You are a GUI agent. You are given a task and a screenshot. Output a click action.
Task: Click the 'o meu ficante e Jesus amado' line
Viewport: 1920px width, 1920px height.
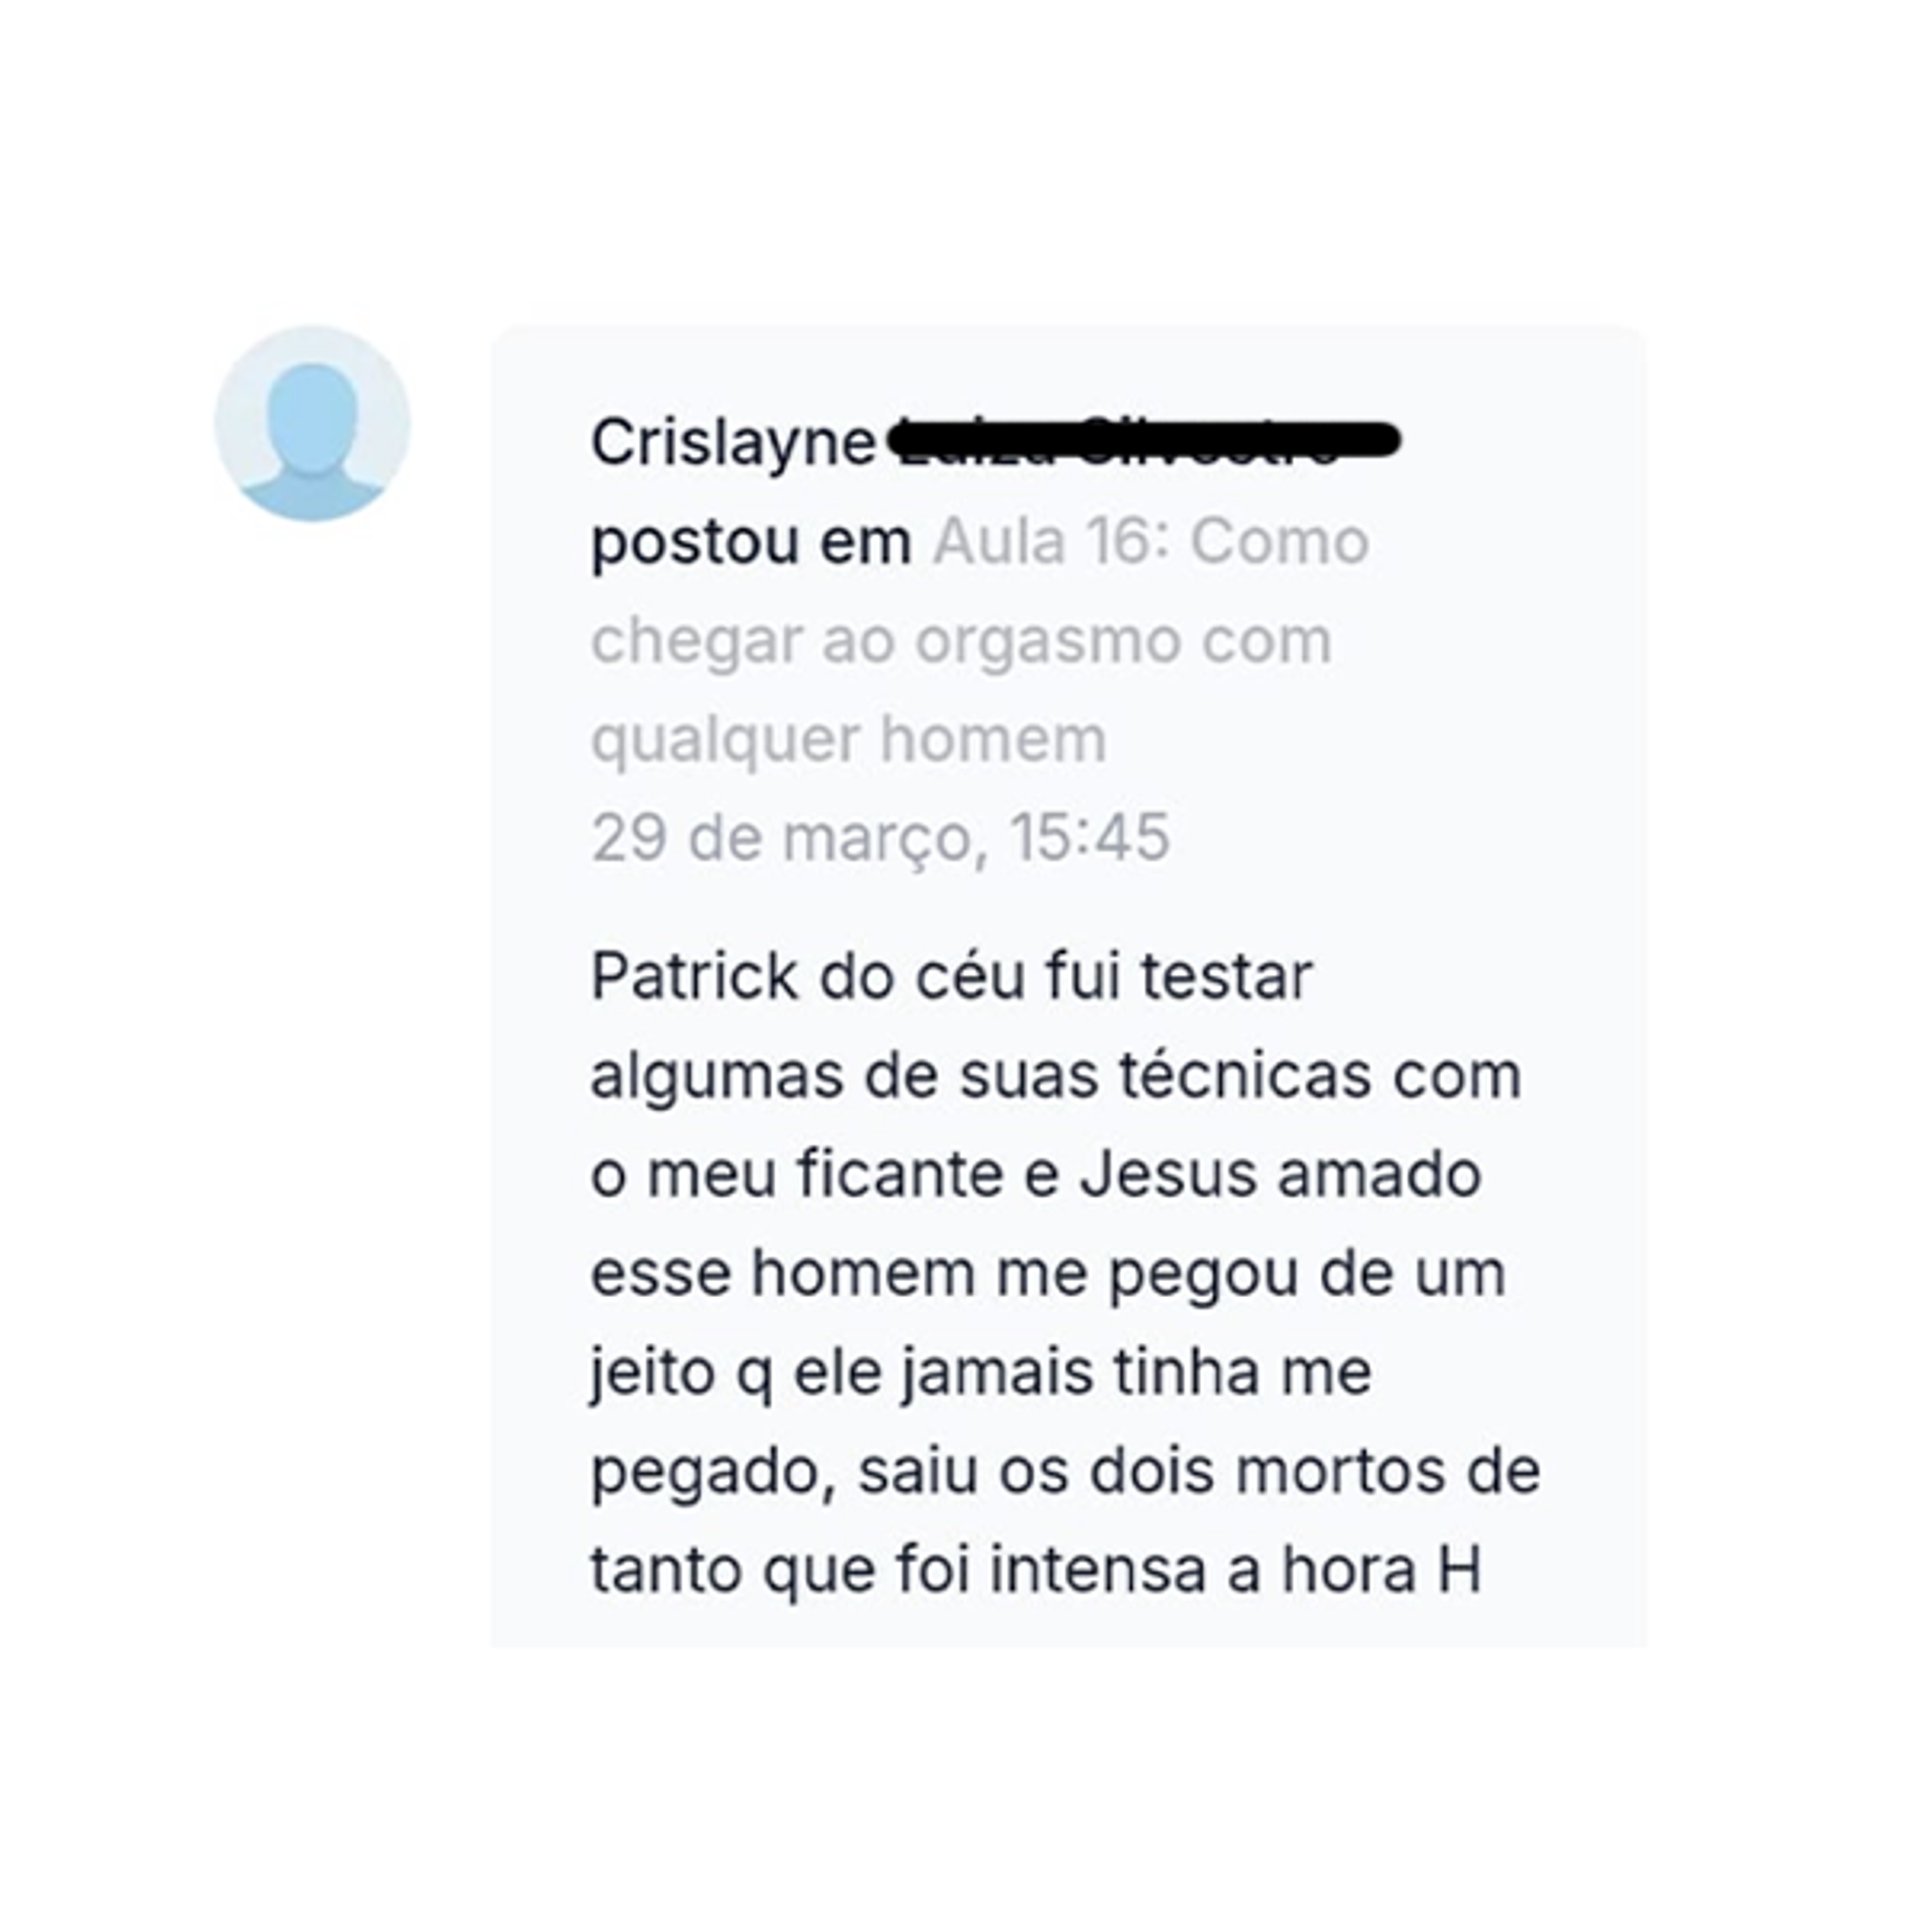[x=1036, y=1174]
